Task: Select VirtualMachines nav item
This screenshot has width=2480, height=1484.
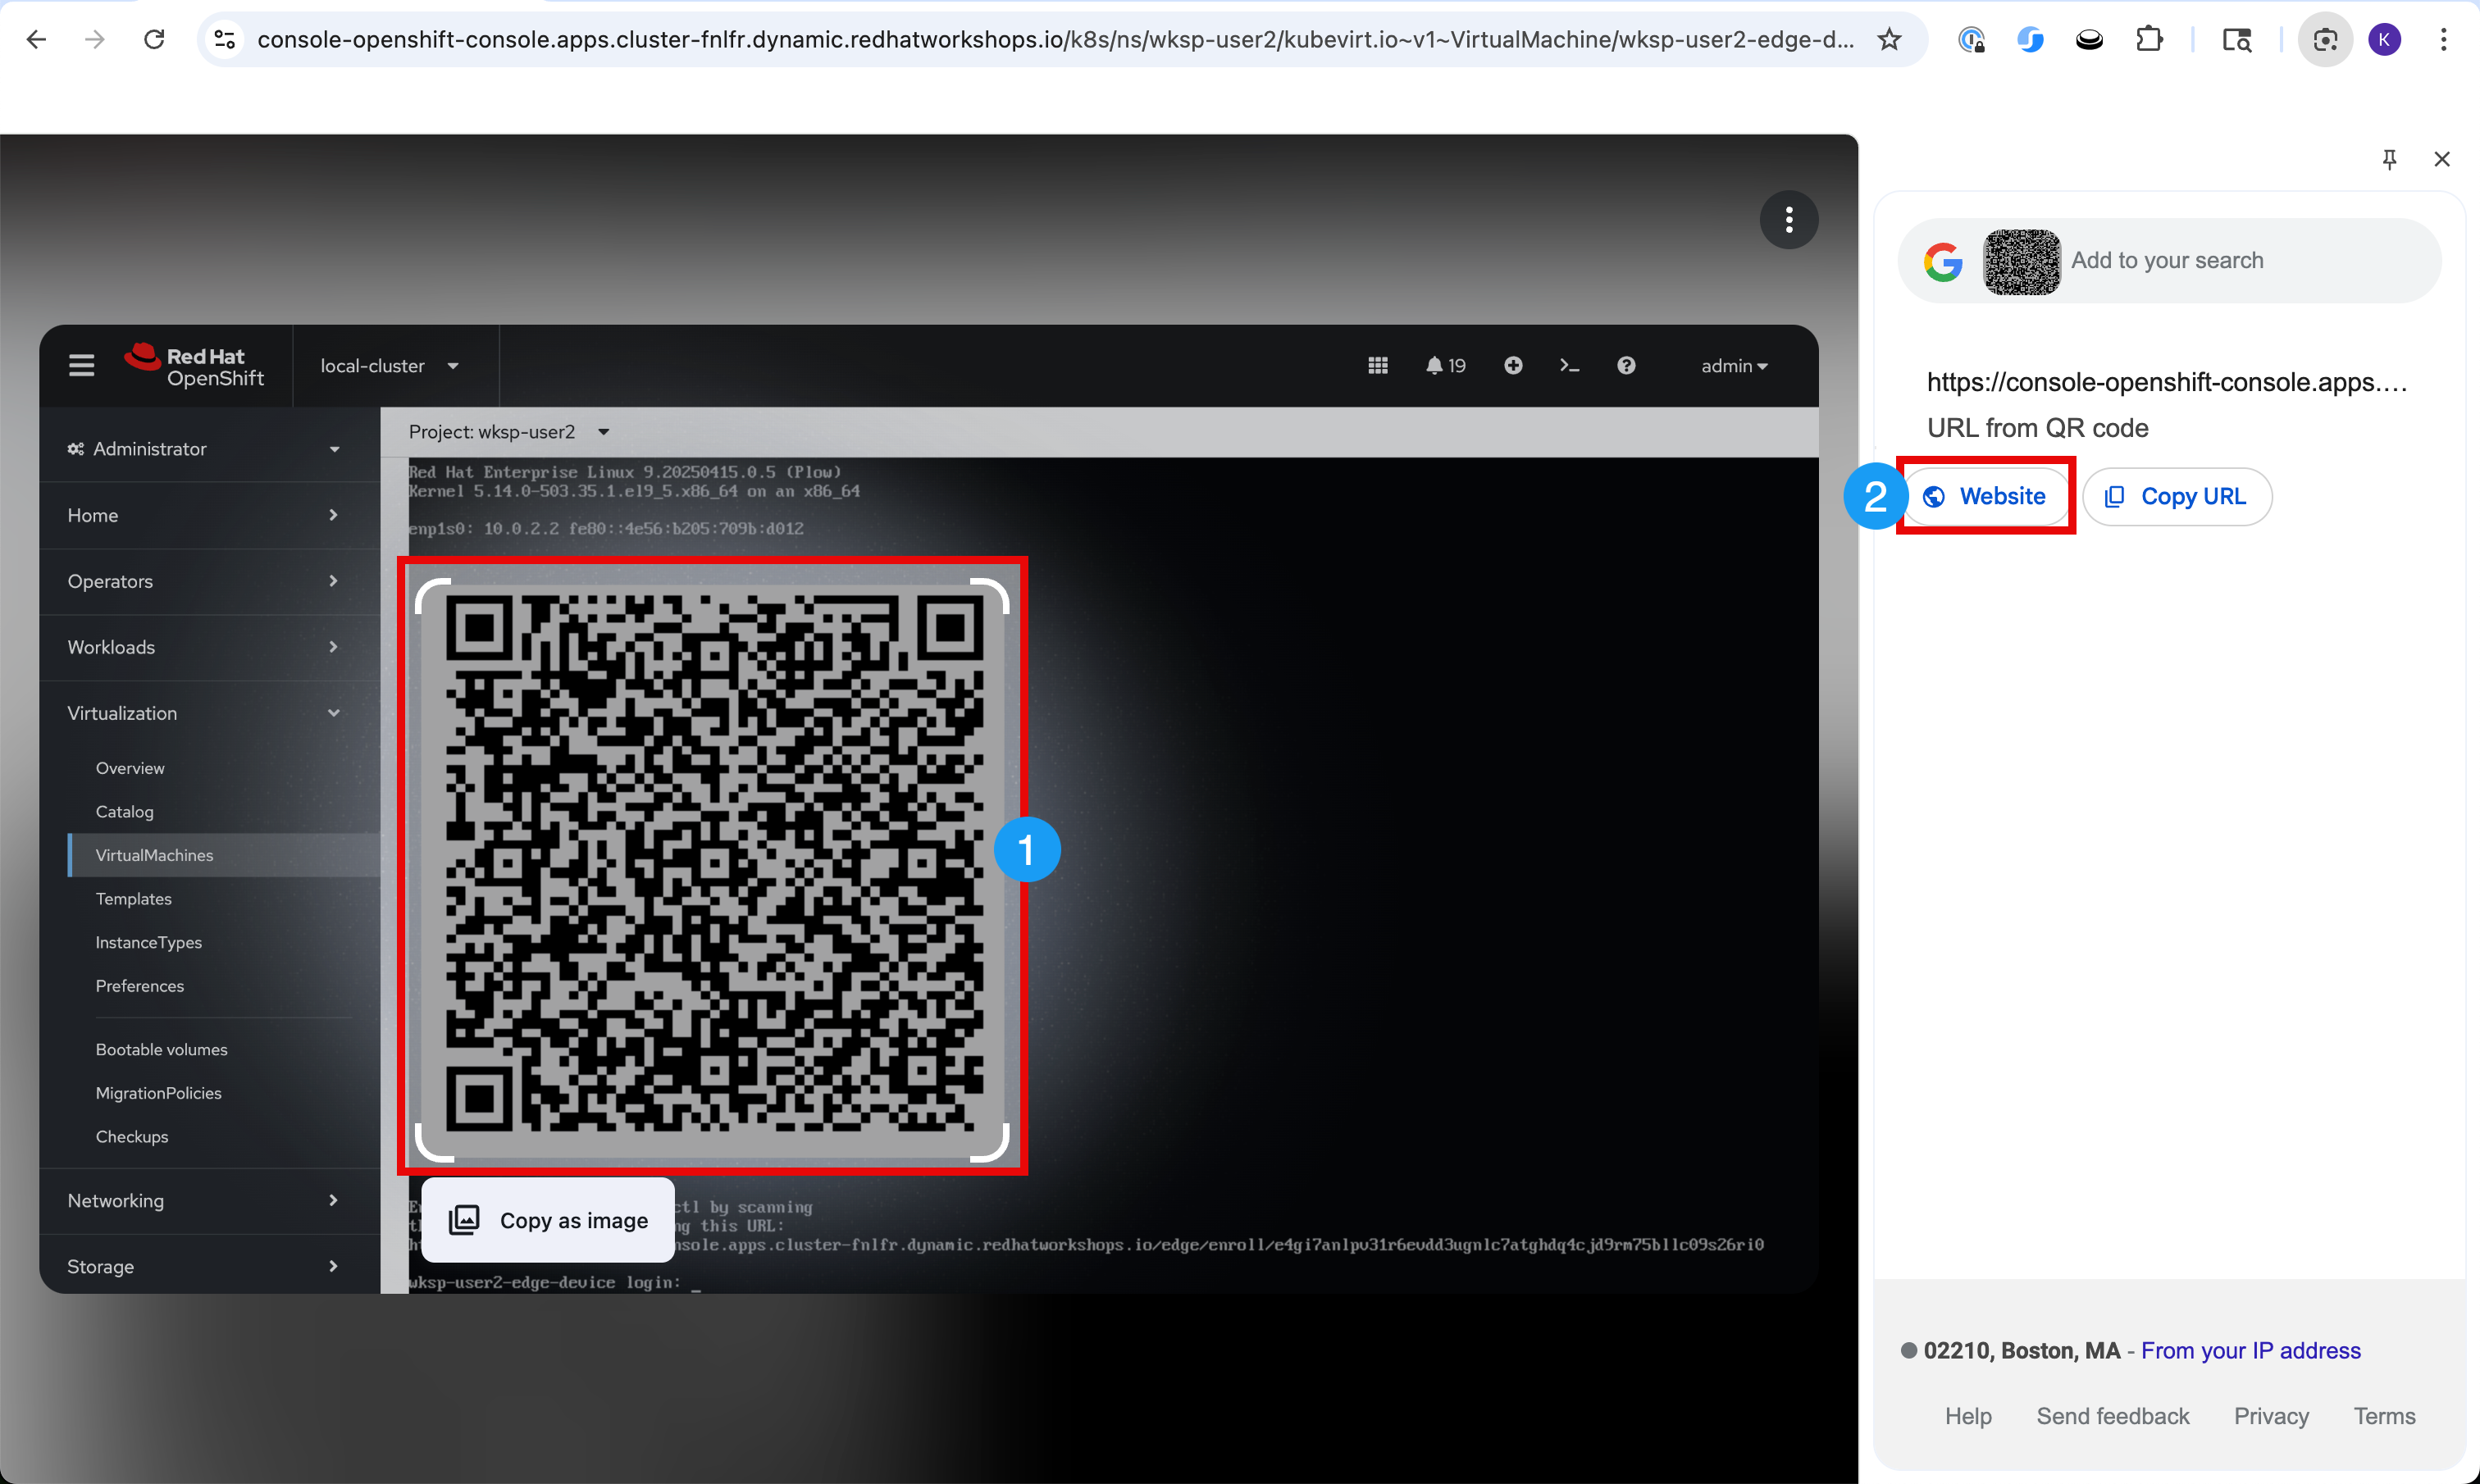Action: (x=155, y=855)
